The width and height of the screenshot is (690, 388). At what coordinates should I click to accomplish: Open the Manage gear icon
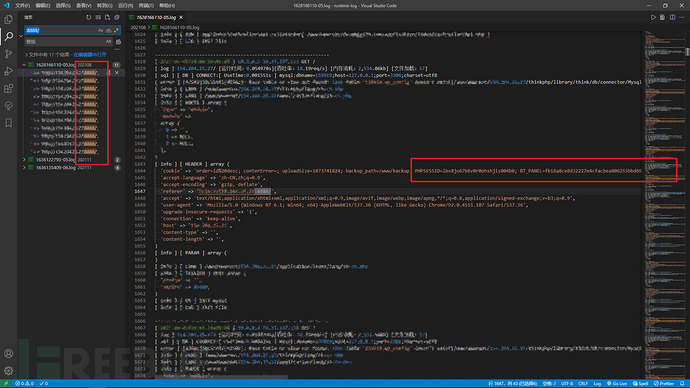(8, 371)
